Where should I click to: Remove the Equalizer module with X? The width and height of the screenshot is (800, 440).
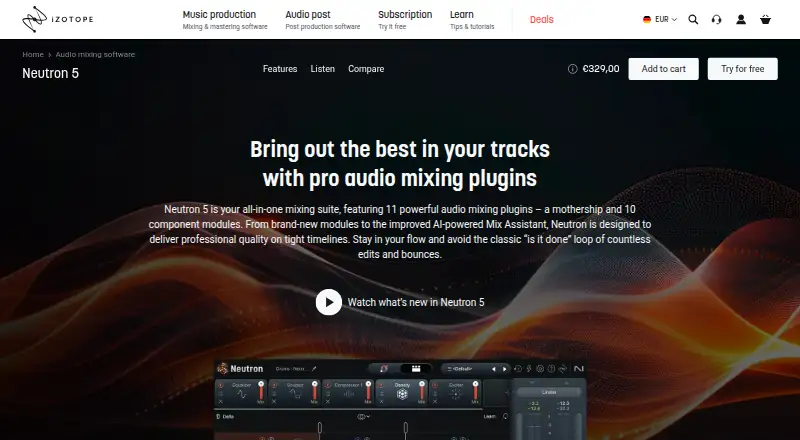(x=220, y=401)
